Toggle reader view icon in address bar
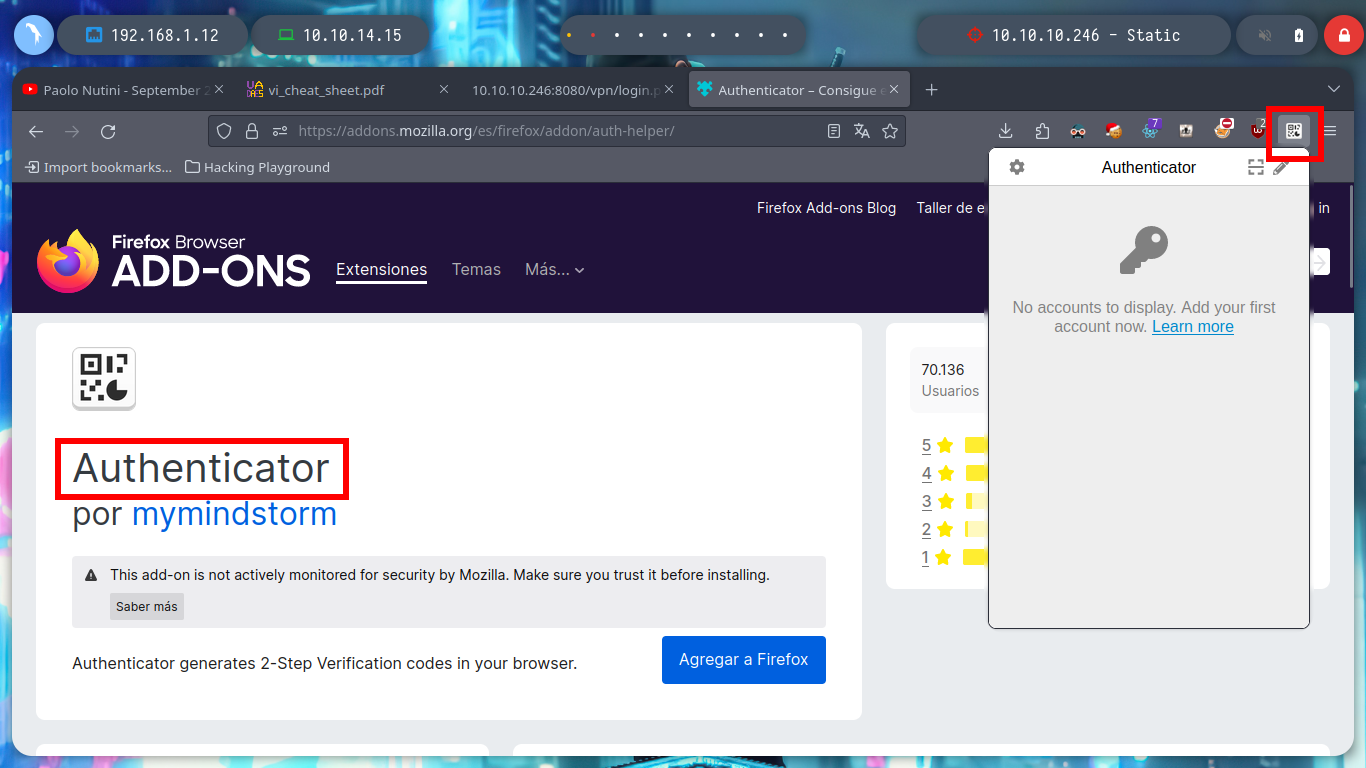The width and height of the screenshot is (1366, 768). coord(834,131)
